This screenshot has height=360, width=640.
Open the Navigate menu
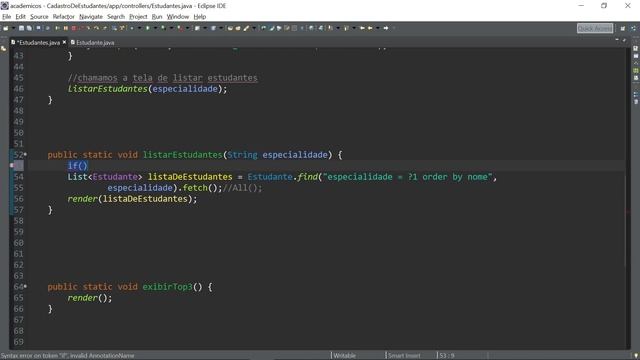(x=91, y=17)
